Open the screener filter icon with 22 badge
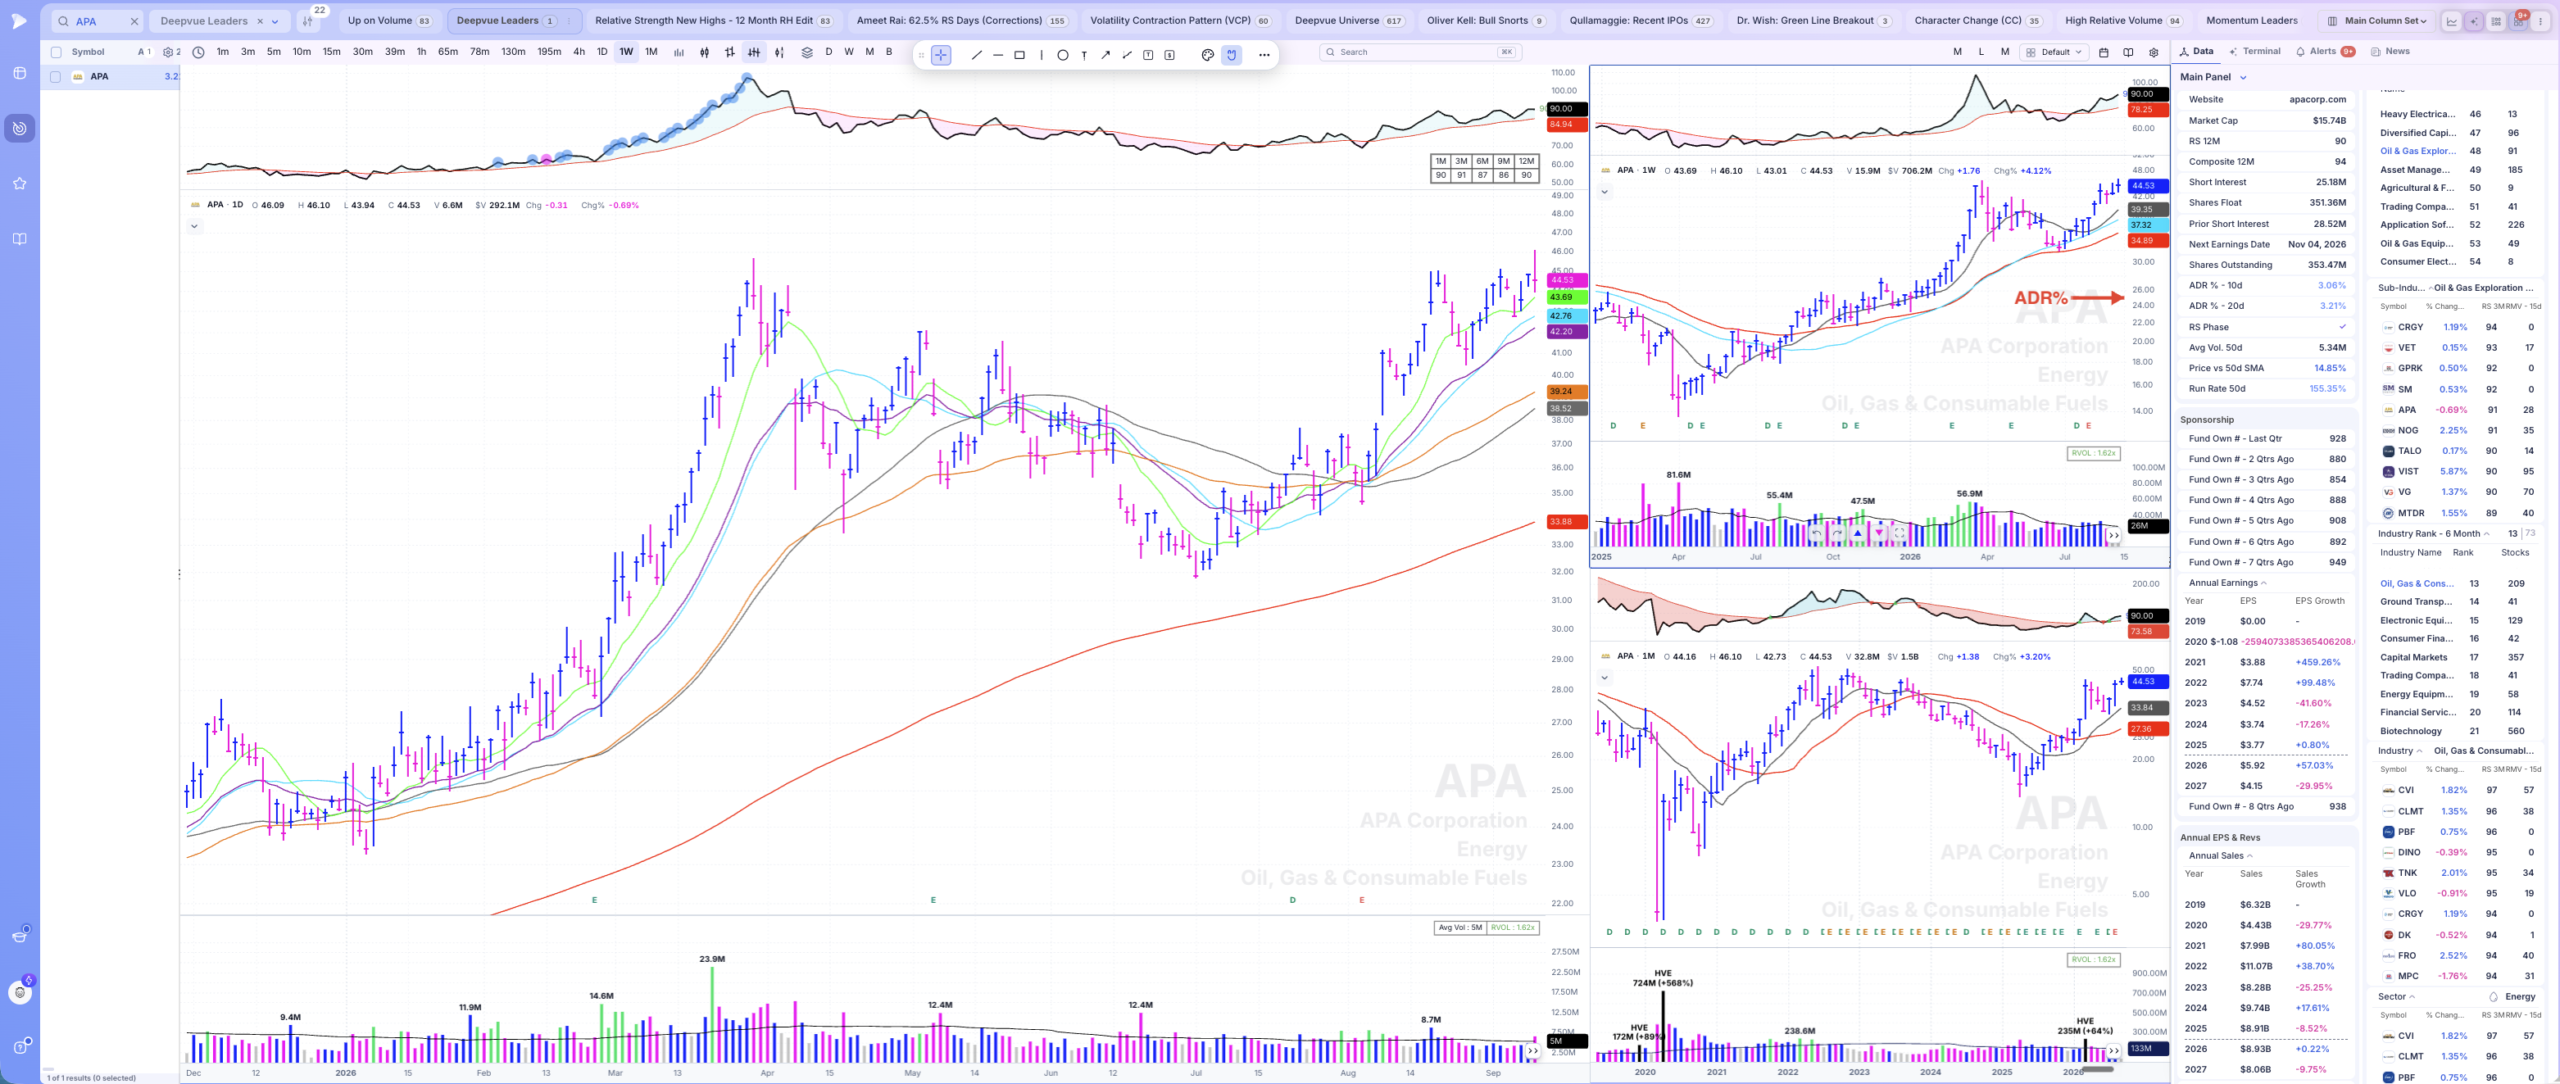 (308, 21)
